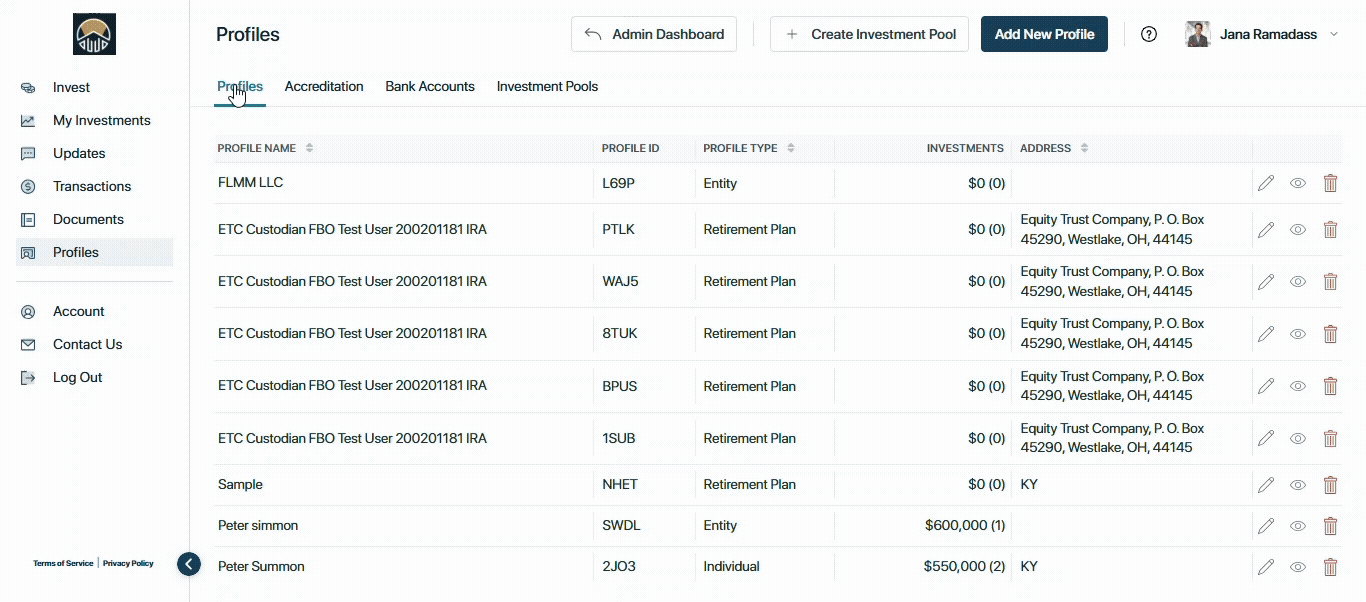Open Jana Ramadass avatar picture
The width and height of the screenshot is (1366, 602).
point(1198,34)
